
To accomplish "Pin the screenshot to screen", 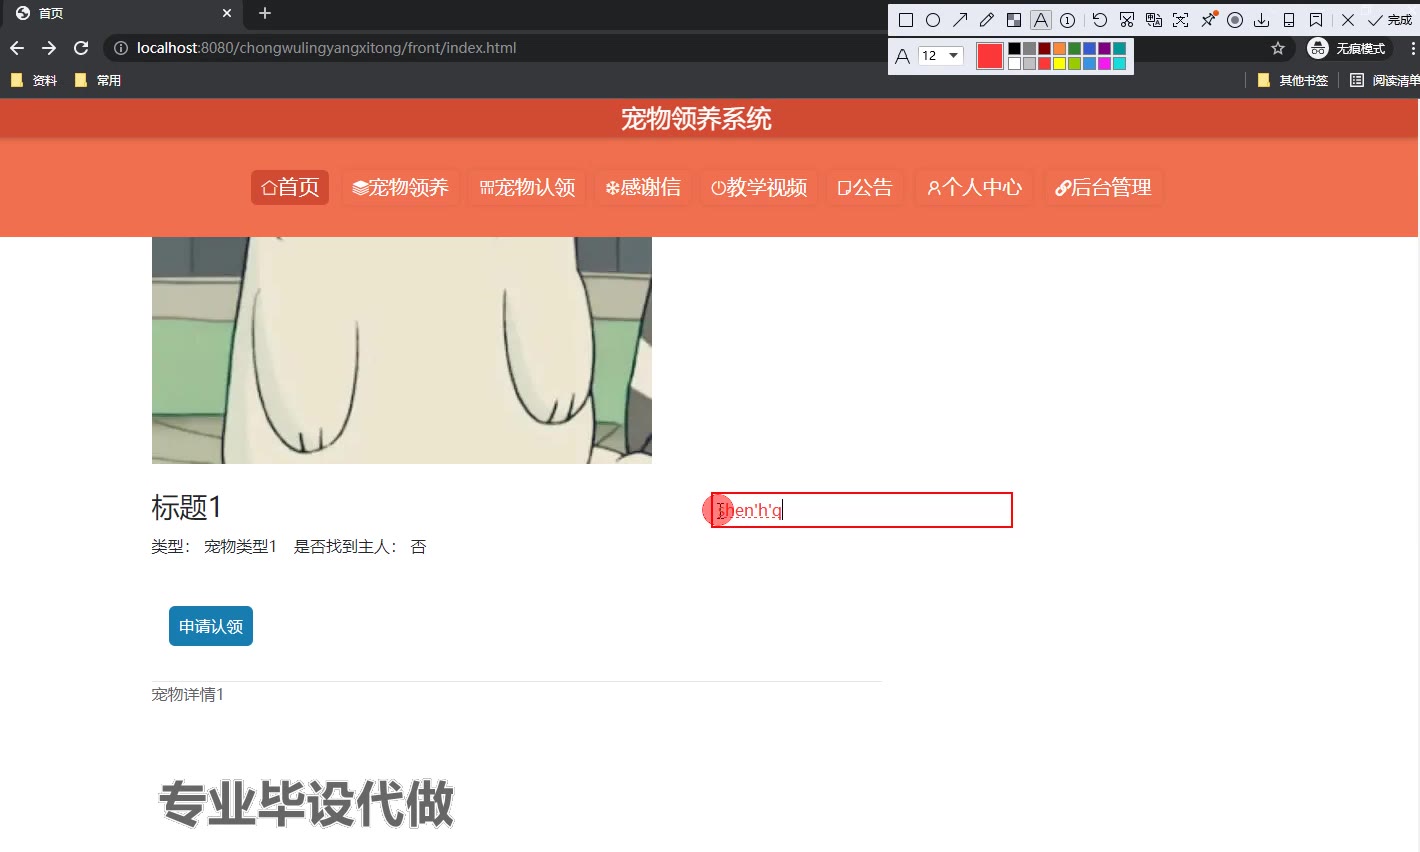I will (x=1208, y=20).
